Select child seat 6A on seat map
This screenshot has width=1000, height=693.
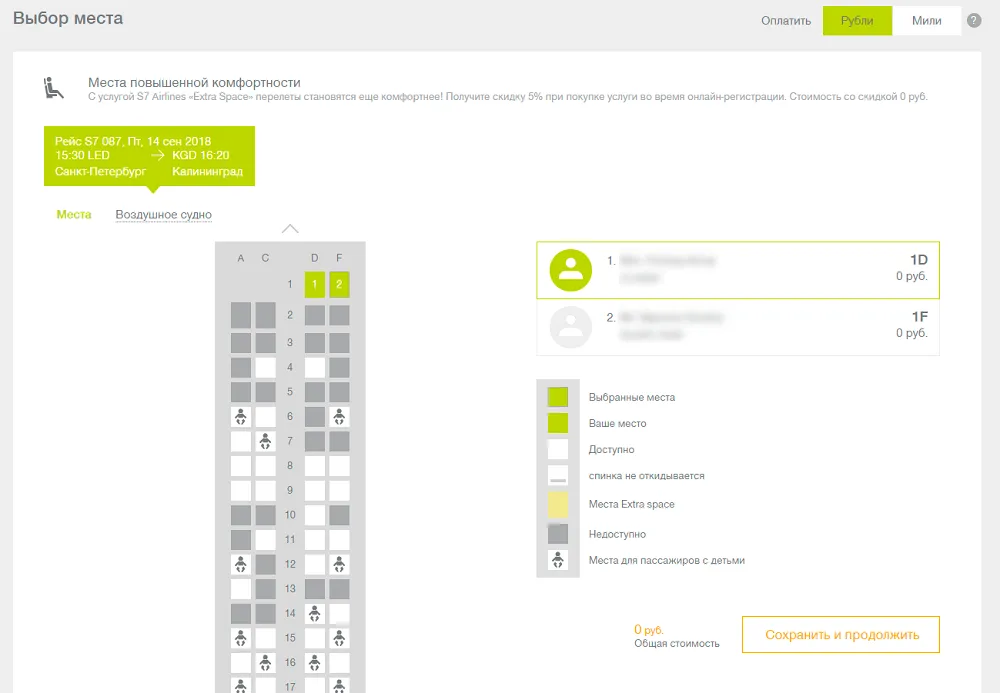tap(241, 417)
